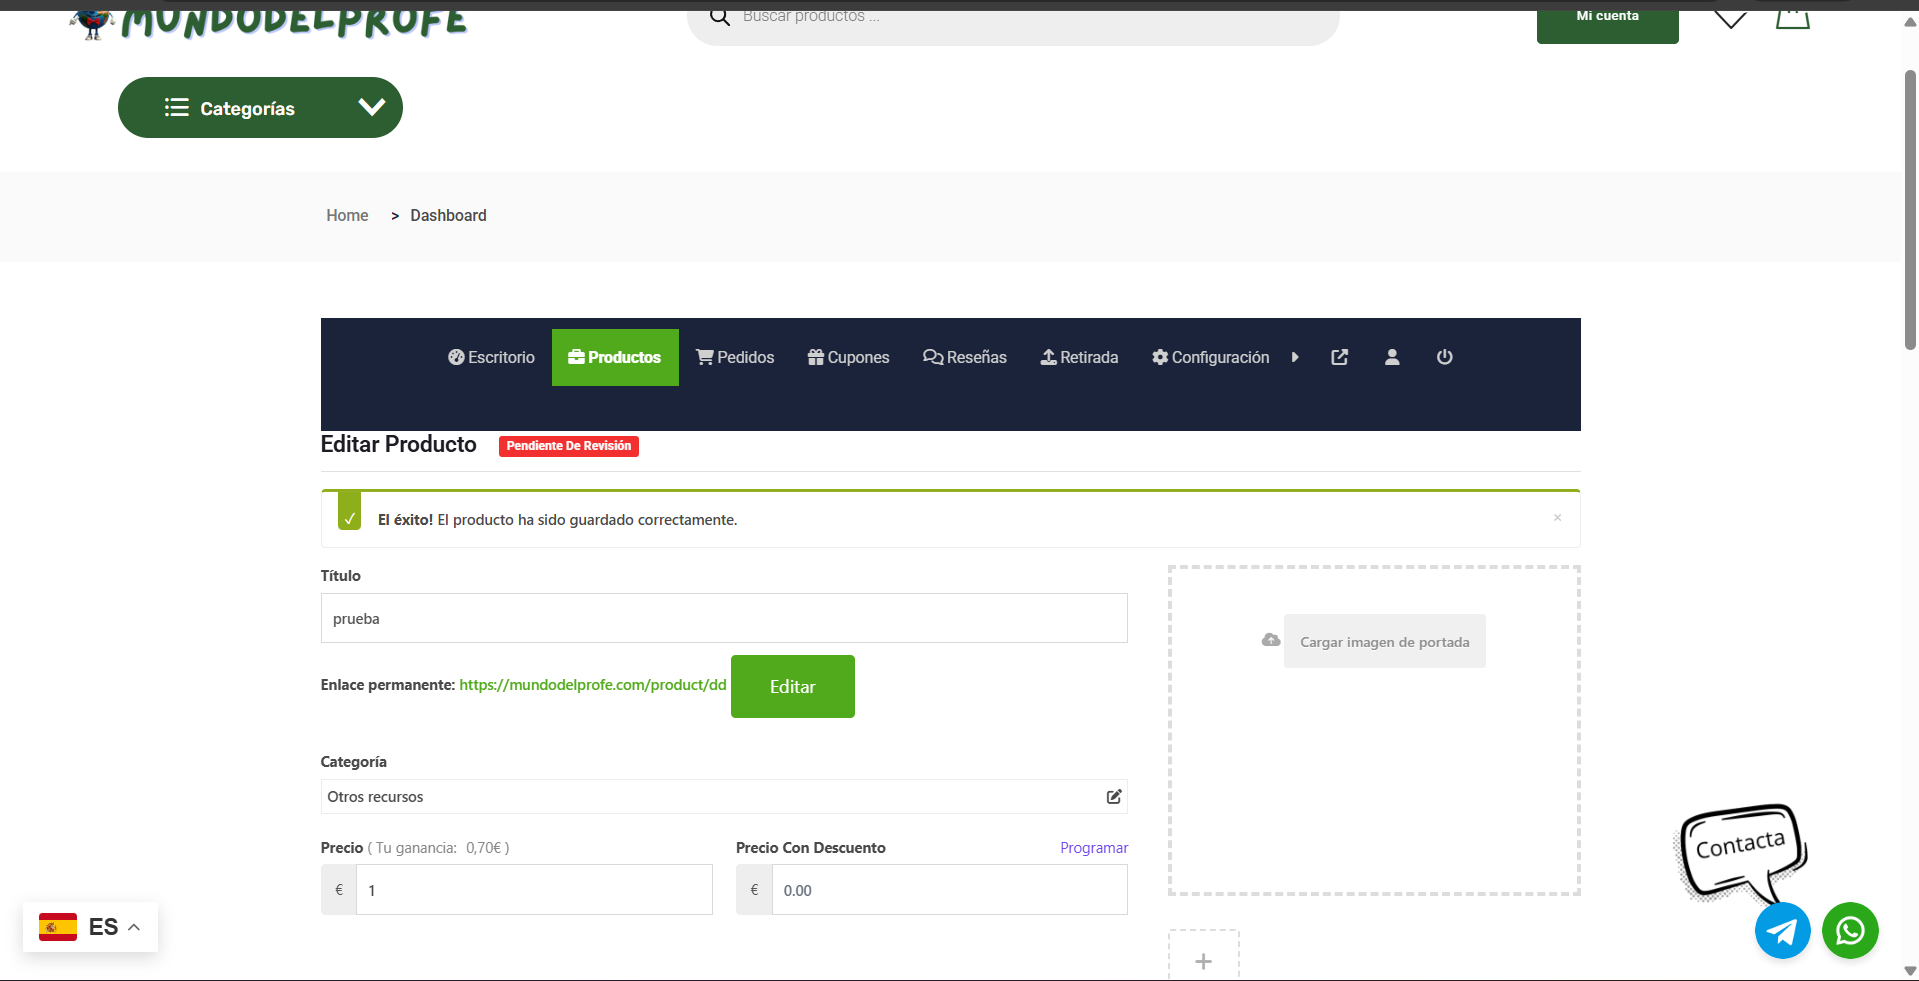This screenshot has width=1919, height=981.
Task: Click the Cargar imagen de portada button
Action: [x=1383, y=641]
